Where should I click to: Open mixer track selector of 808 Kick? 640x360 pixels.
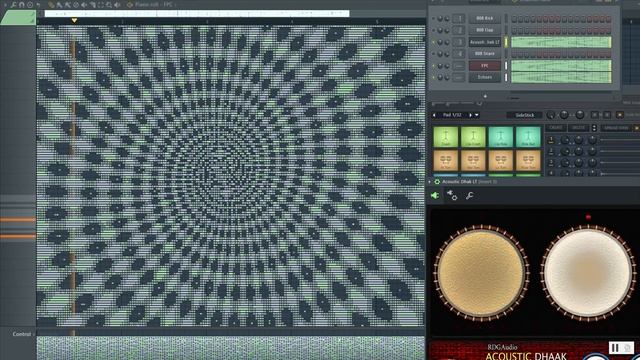[458, 19]
